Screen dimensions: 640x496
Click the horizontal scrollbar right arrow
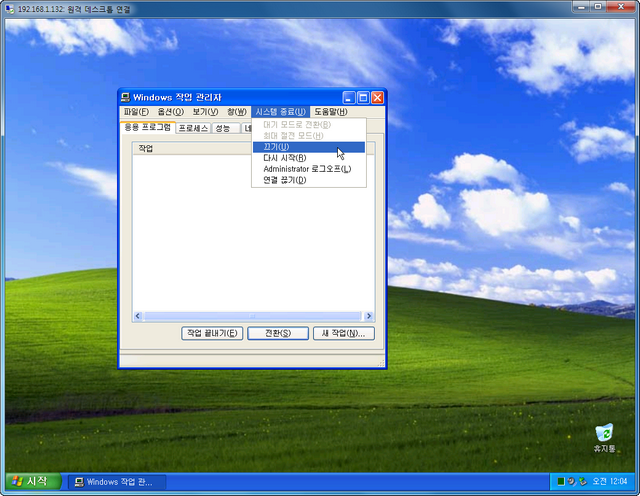369,316
